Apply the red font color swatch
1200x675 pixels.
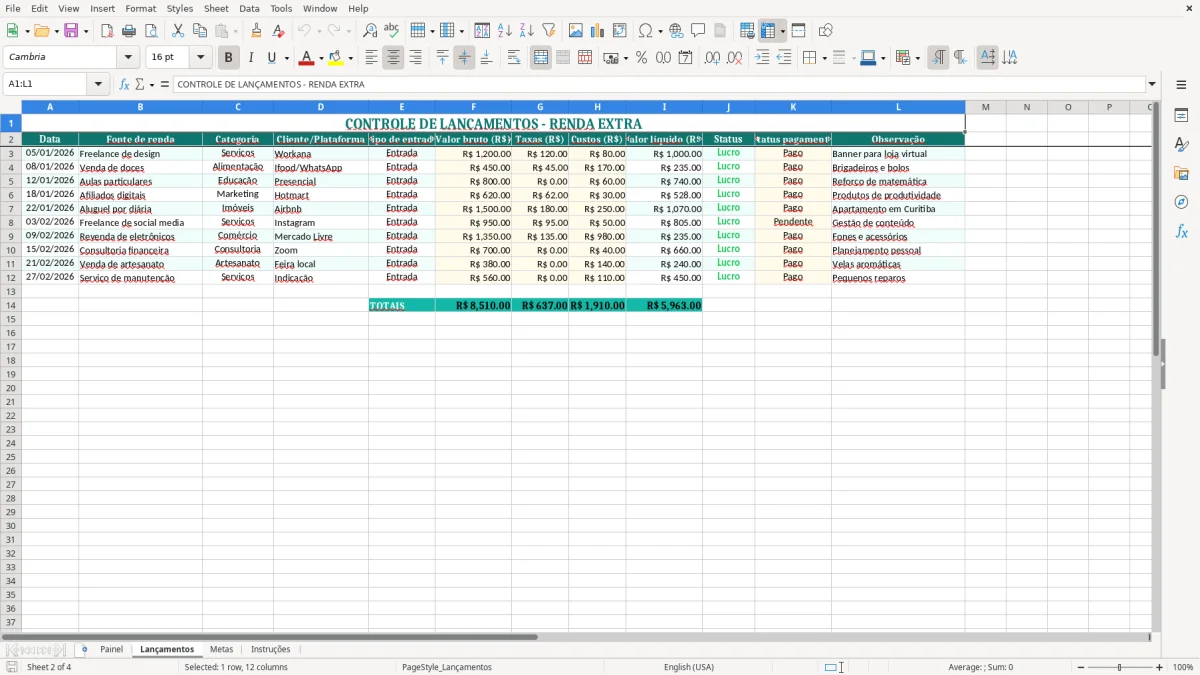[x=307, y=58]
